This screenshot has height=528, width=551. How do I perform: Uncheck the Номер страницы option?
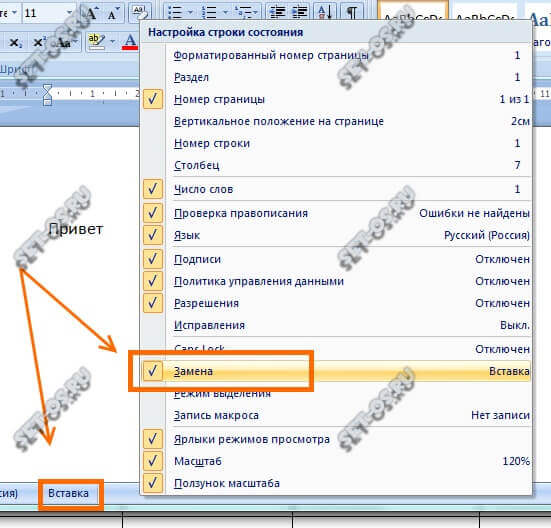click(x=337, y=99)
